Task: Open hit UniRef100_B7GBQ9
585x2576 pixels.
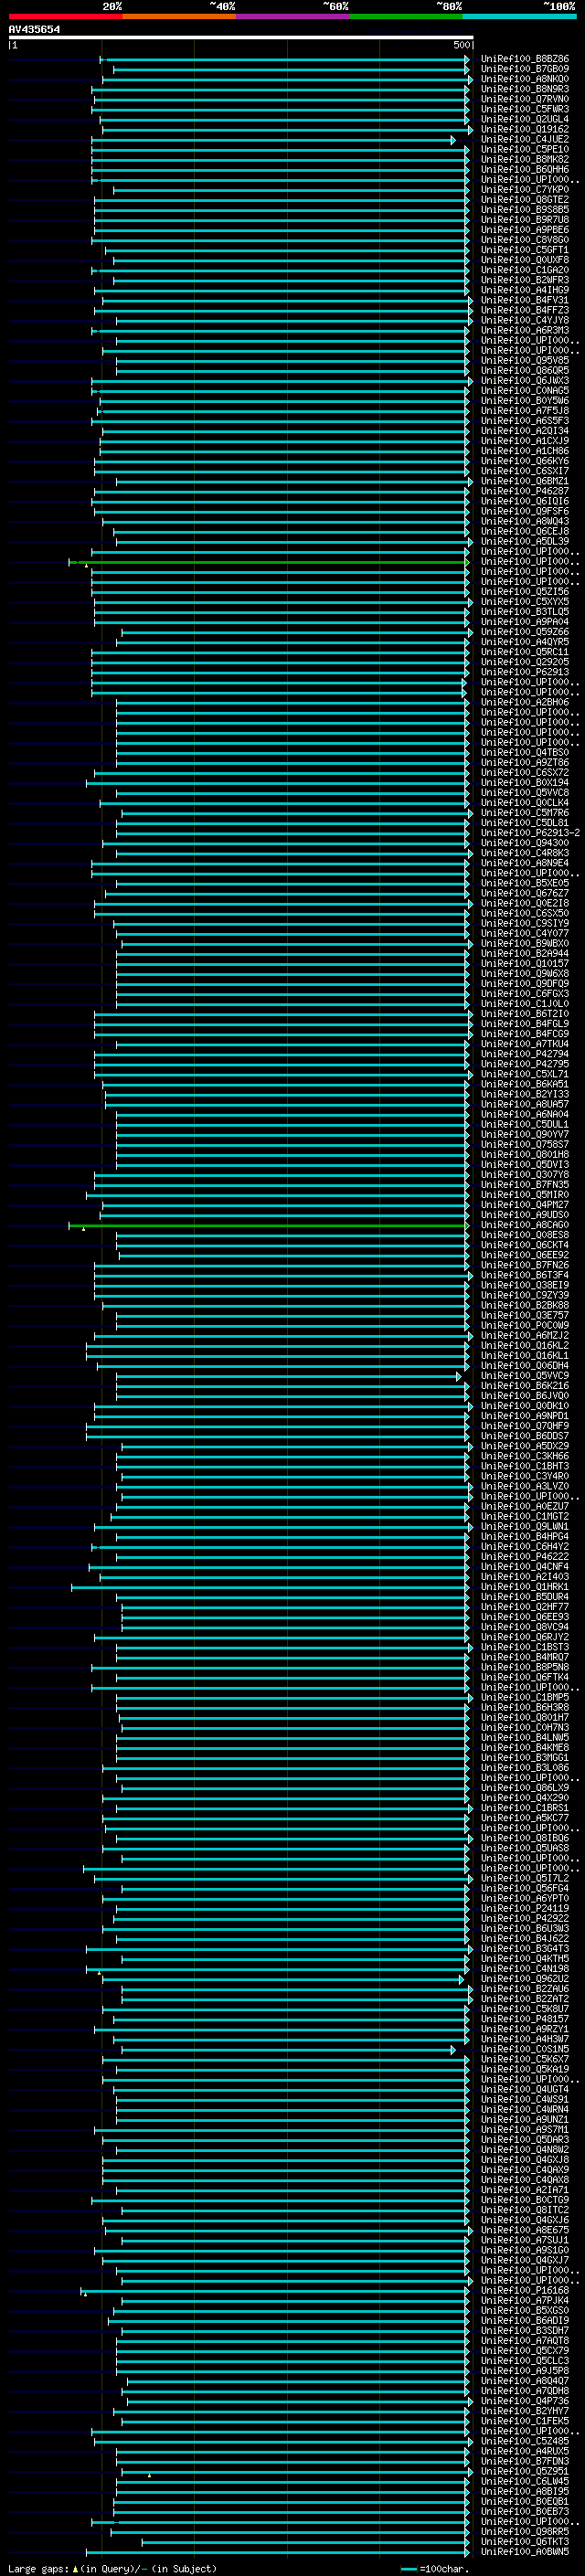Action: (x=525, y=69)
